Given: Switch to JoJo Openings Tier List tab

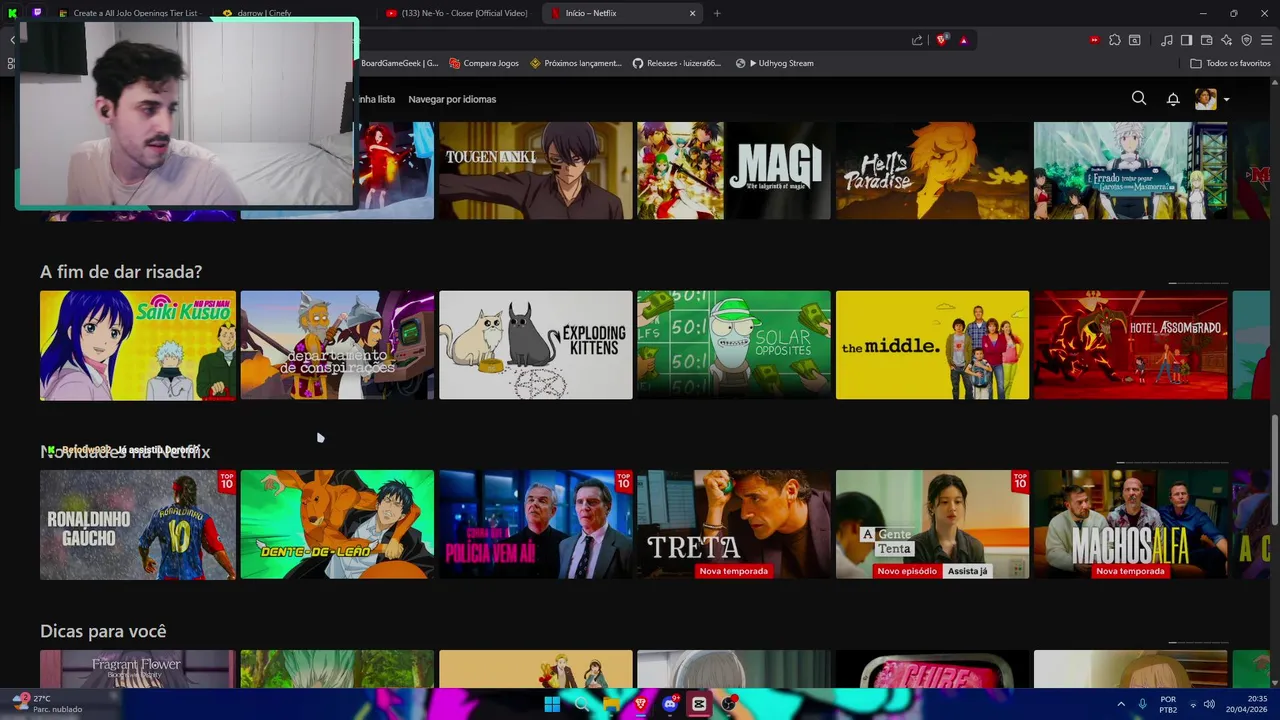Looking at the screenshot, I should tap(130, 13).
